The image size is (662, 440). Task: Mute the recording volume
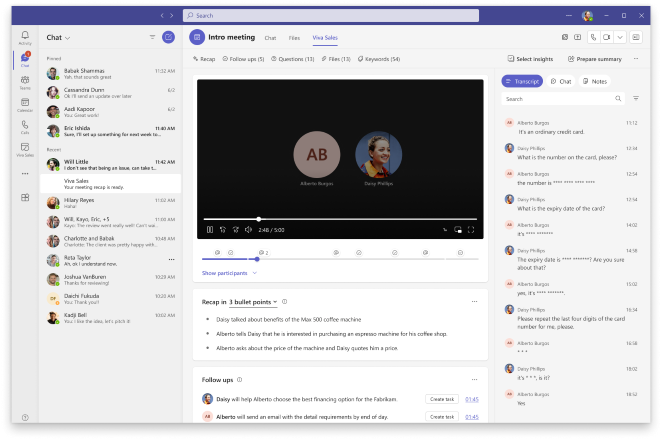[x=248, y=229]
